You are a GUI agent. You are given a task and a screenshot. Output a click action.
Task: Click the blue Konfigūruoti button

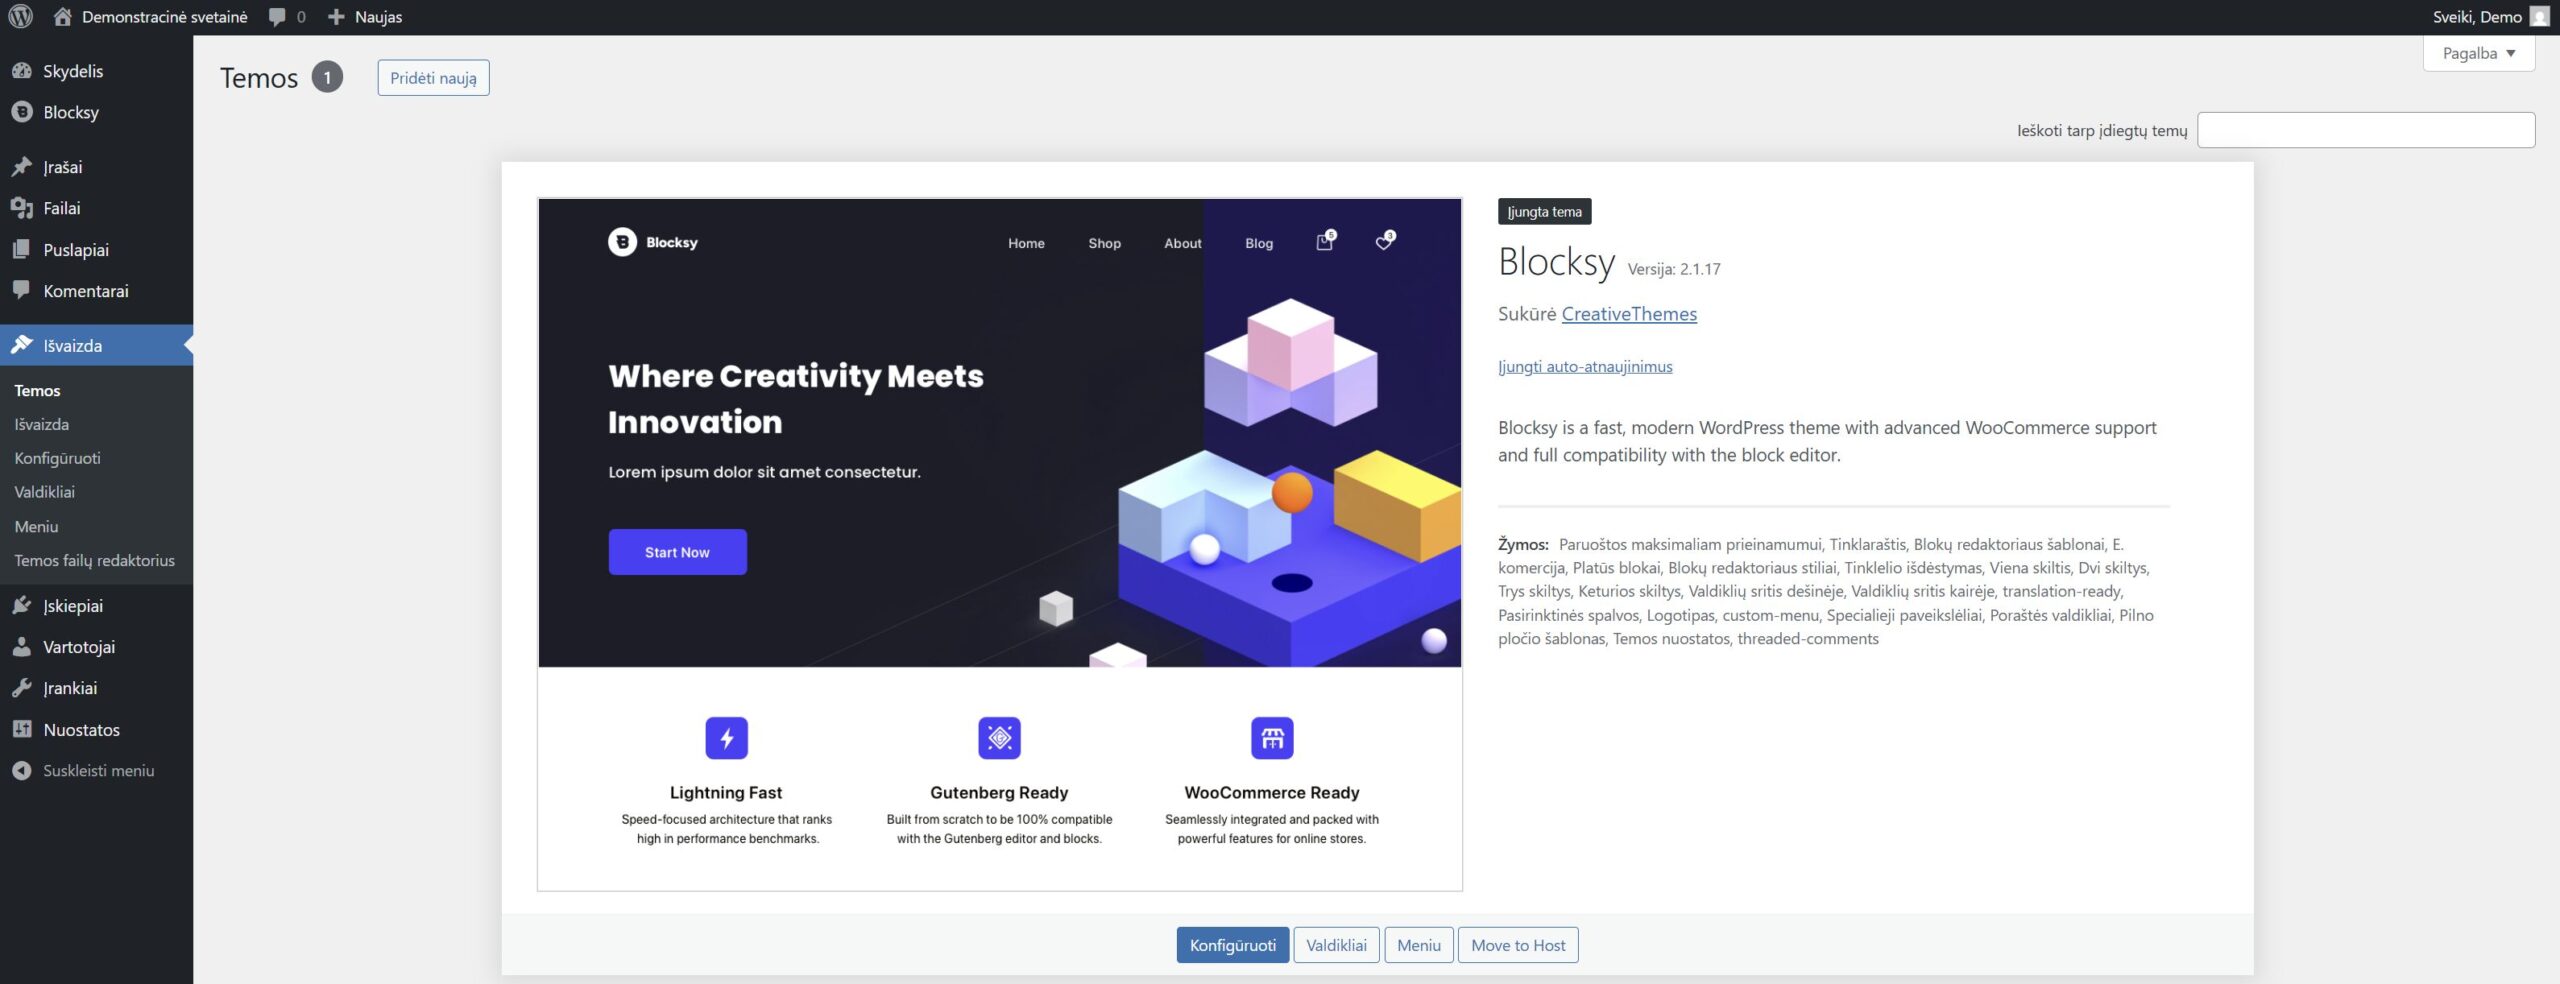tap(1232, 945)
